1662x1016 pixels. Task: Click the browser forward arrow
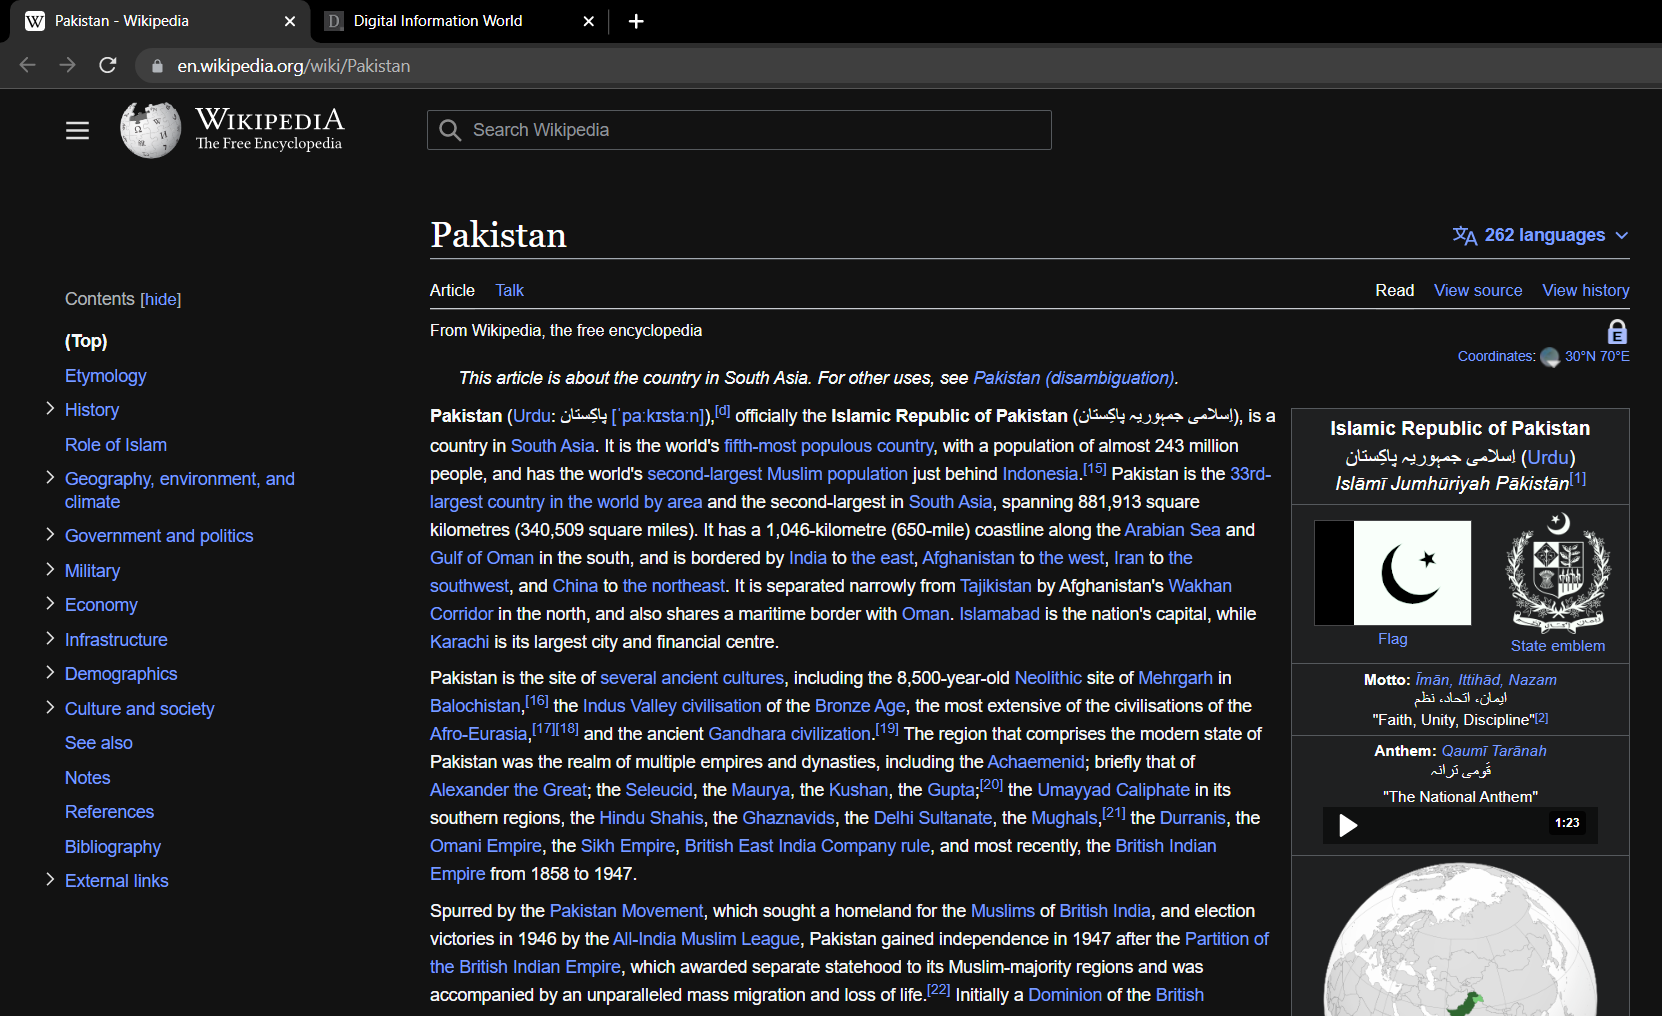[67, 65]
